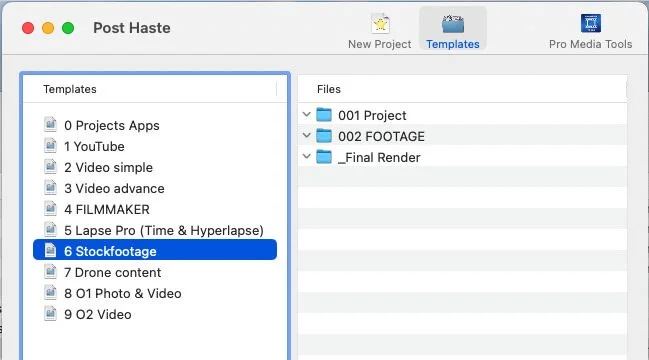This screenshot has width=649, height=360.
Task: Switch to the Templates label
Action: tap(453, 44)
